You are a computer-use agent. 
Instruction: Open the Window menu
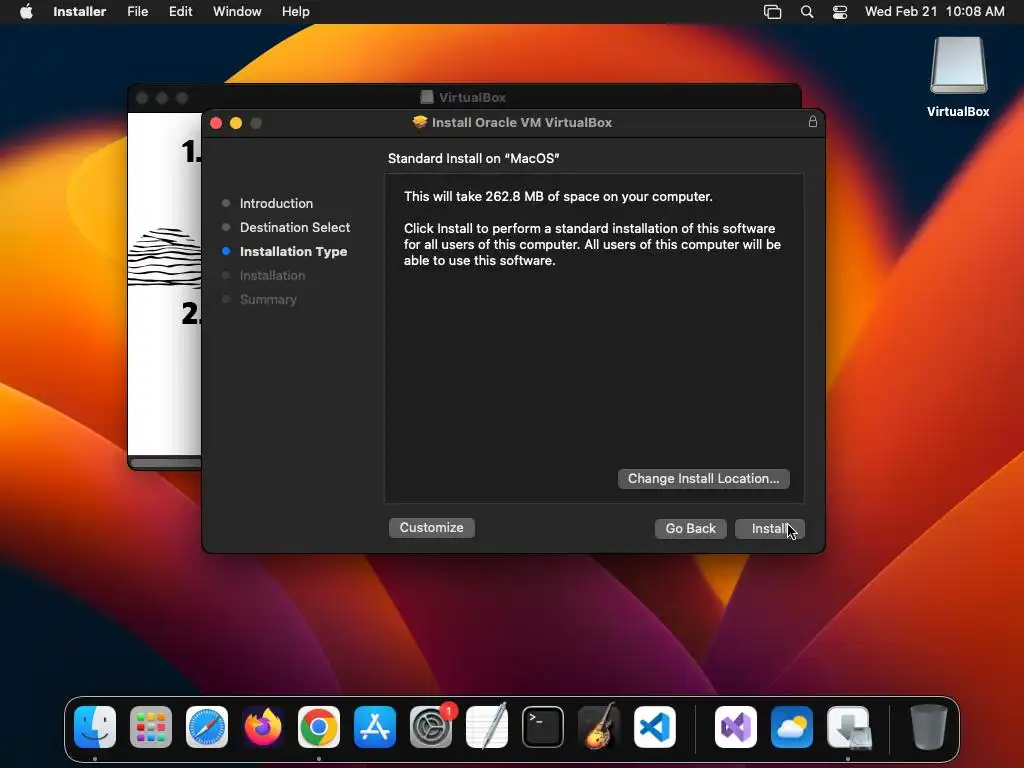(x=237, y=12)
